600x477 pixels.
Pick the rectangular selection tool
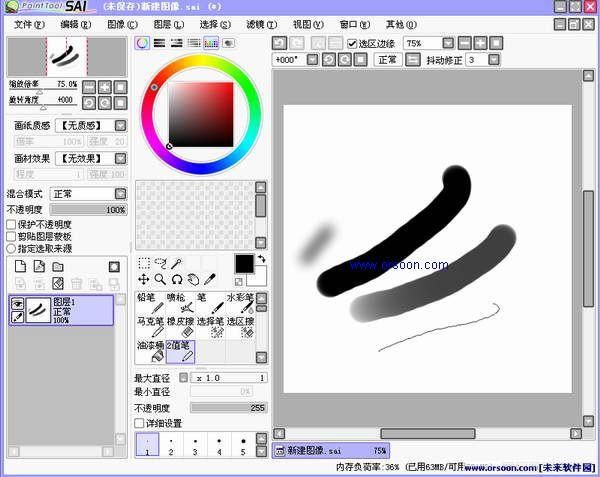tap(143, 264)
